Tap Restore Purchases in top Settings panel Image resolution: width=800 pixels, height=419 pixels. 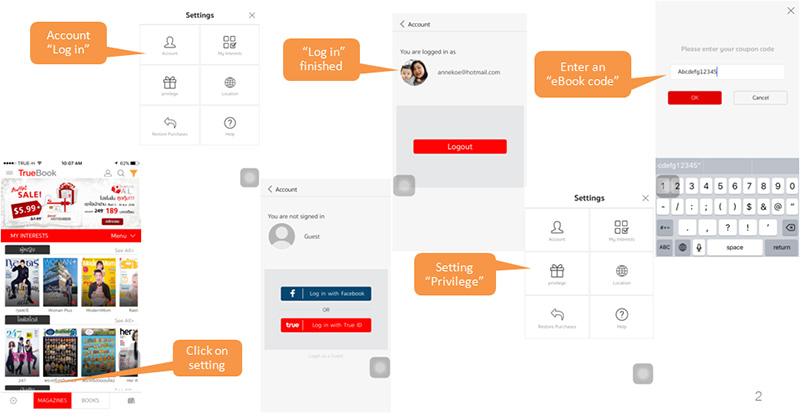pyautogui.click(x=169, y=125)
